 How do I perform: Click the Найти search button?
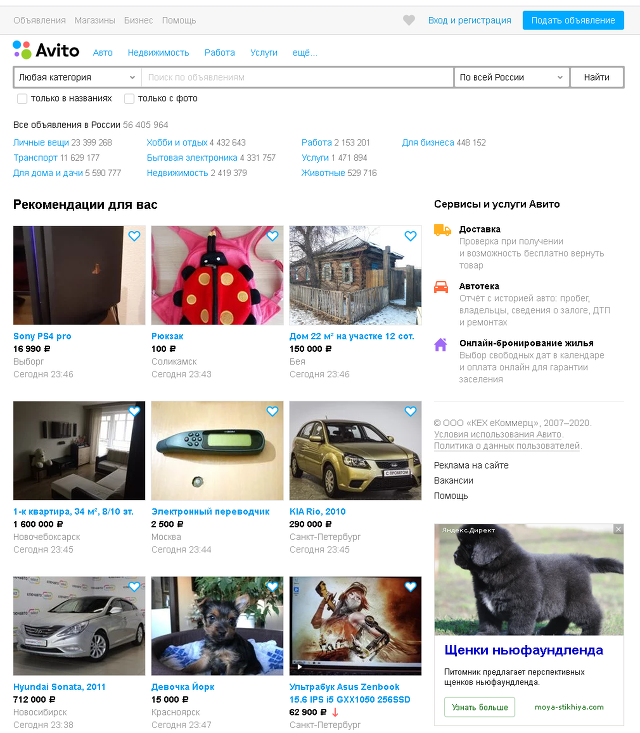(597, 78)
